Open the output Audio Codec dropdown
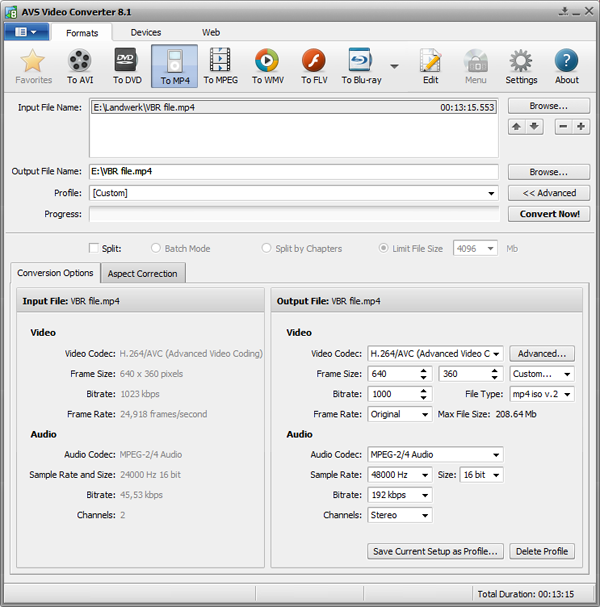Image resolution: width=600 pixels, height=607 pixels. click(x=435, y=454)
